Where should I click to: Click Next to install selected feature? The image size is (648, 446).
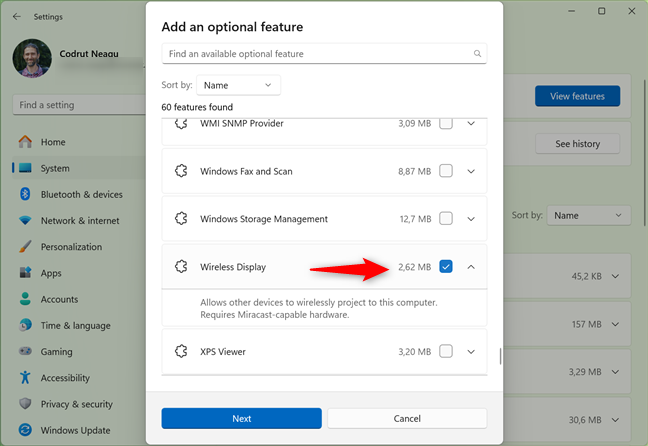pyautogui.click(x=241, y=418)
